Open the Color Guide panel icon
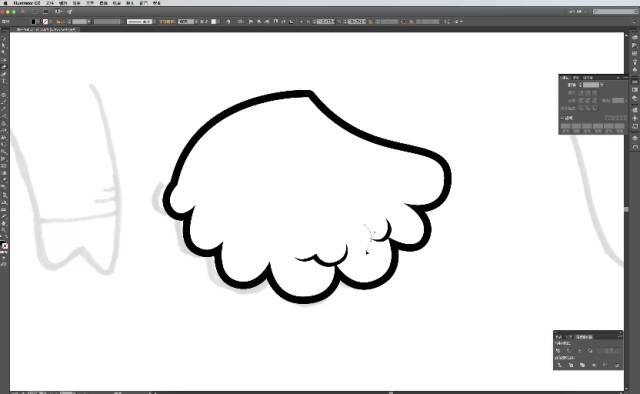The height and width of the screenshot is (394, 640). point(635,45)
